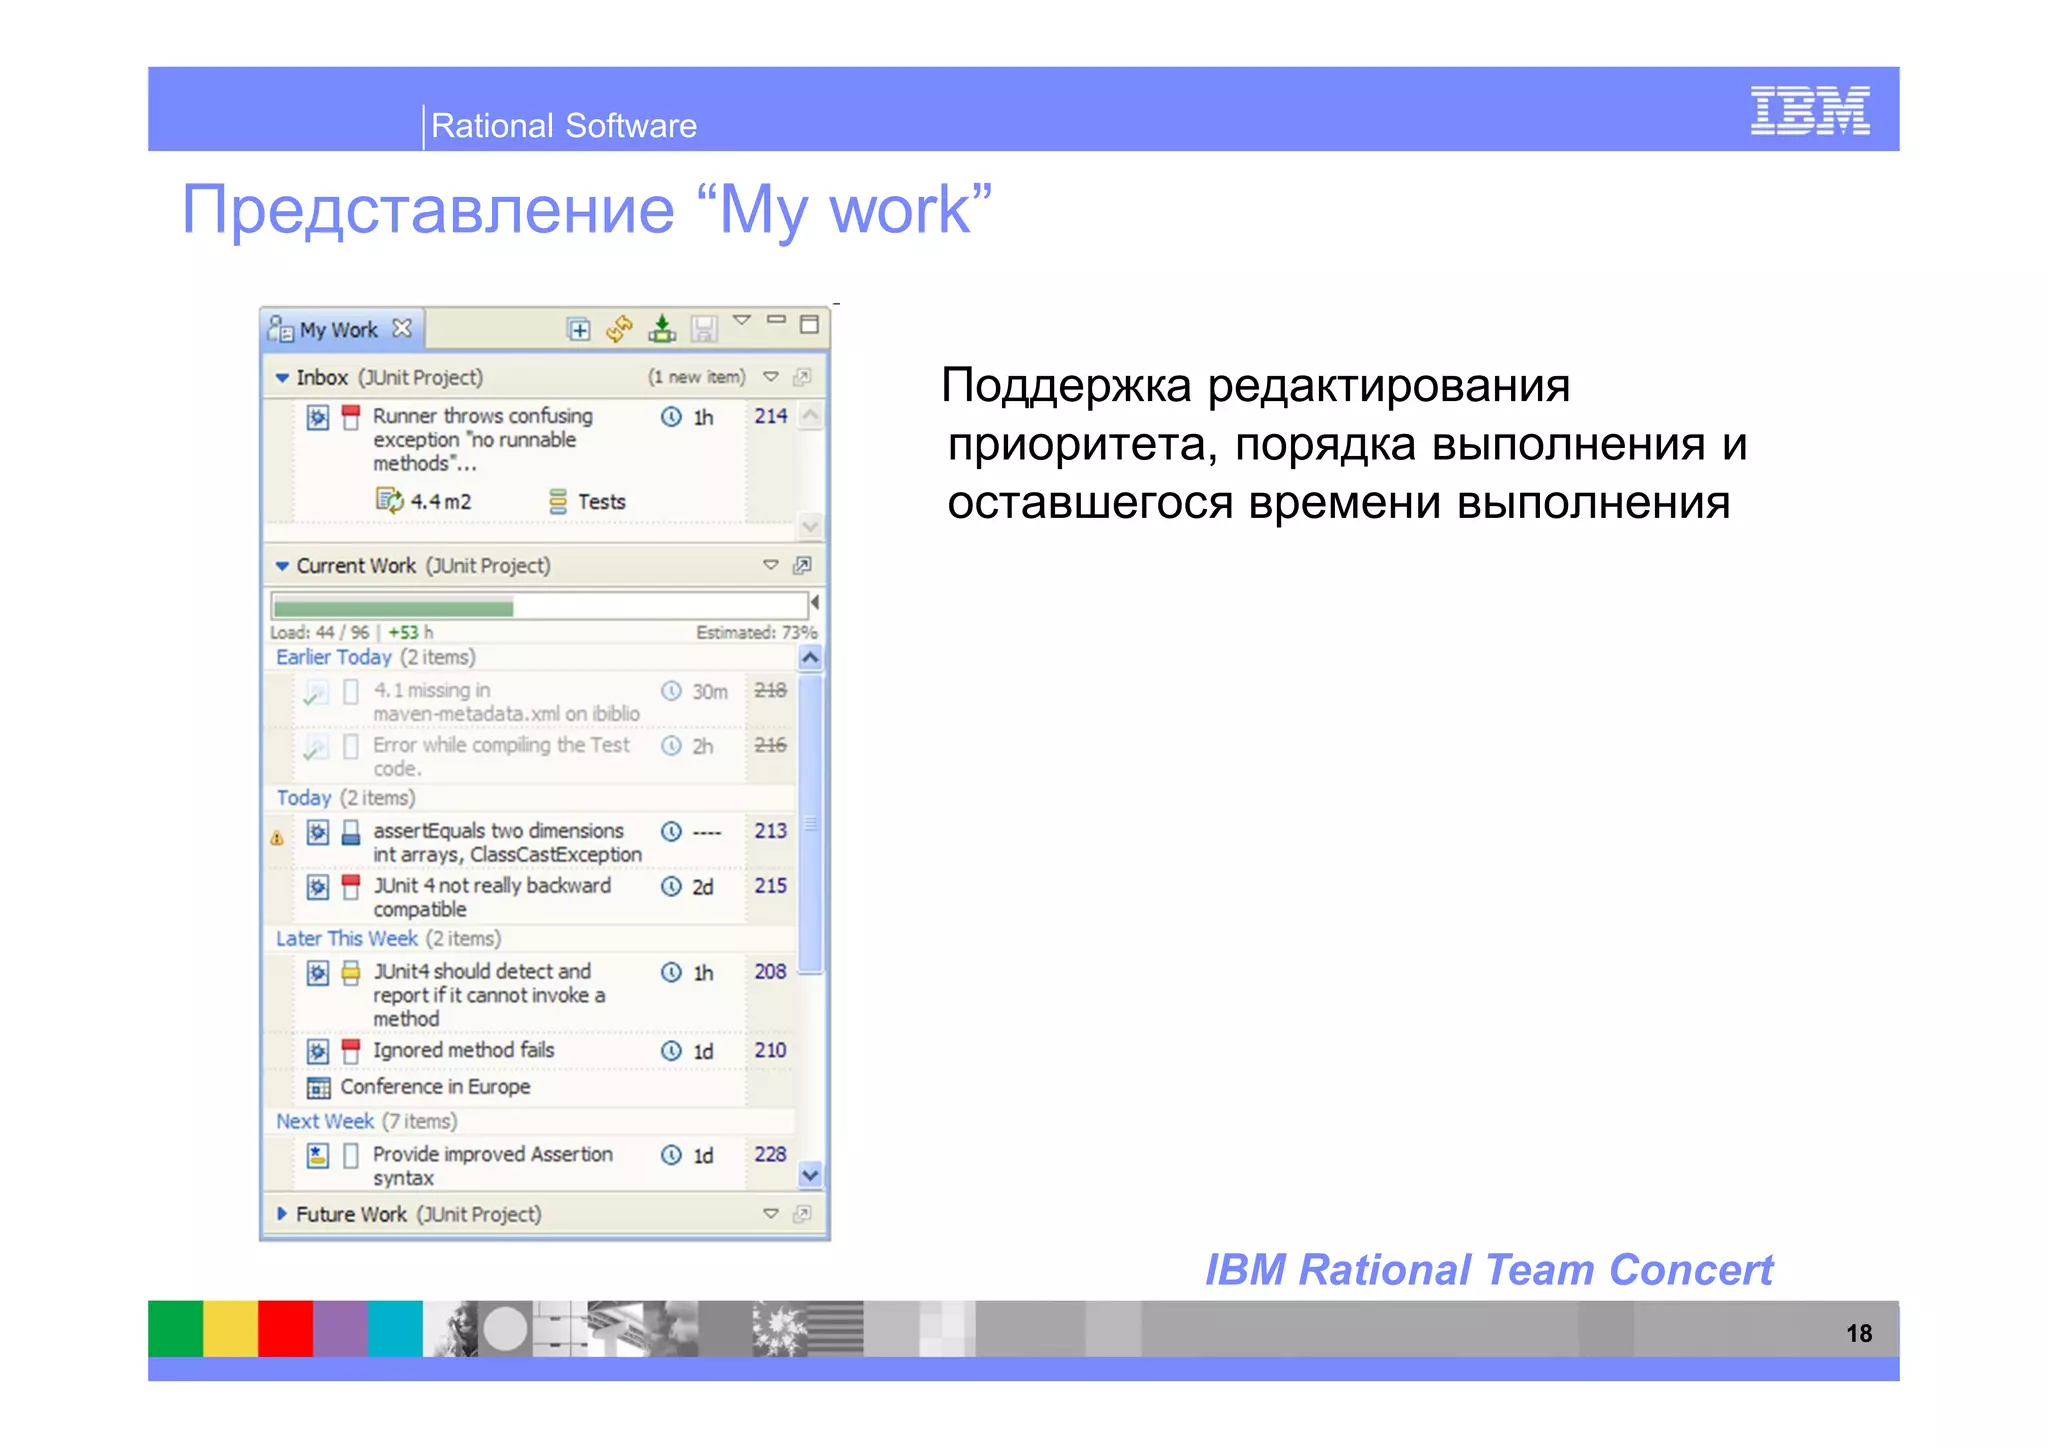Click Current Work scrollbar up arrow
This screenshot has height=1448, width=2048.
pyautogui.click(x=810, y=658)
